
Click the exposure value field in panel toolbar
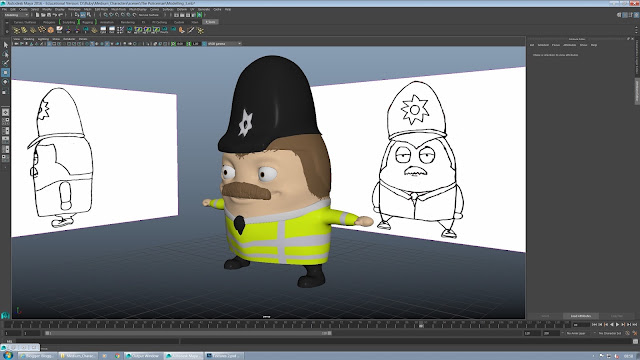click(x=180, y=44)
